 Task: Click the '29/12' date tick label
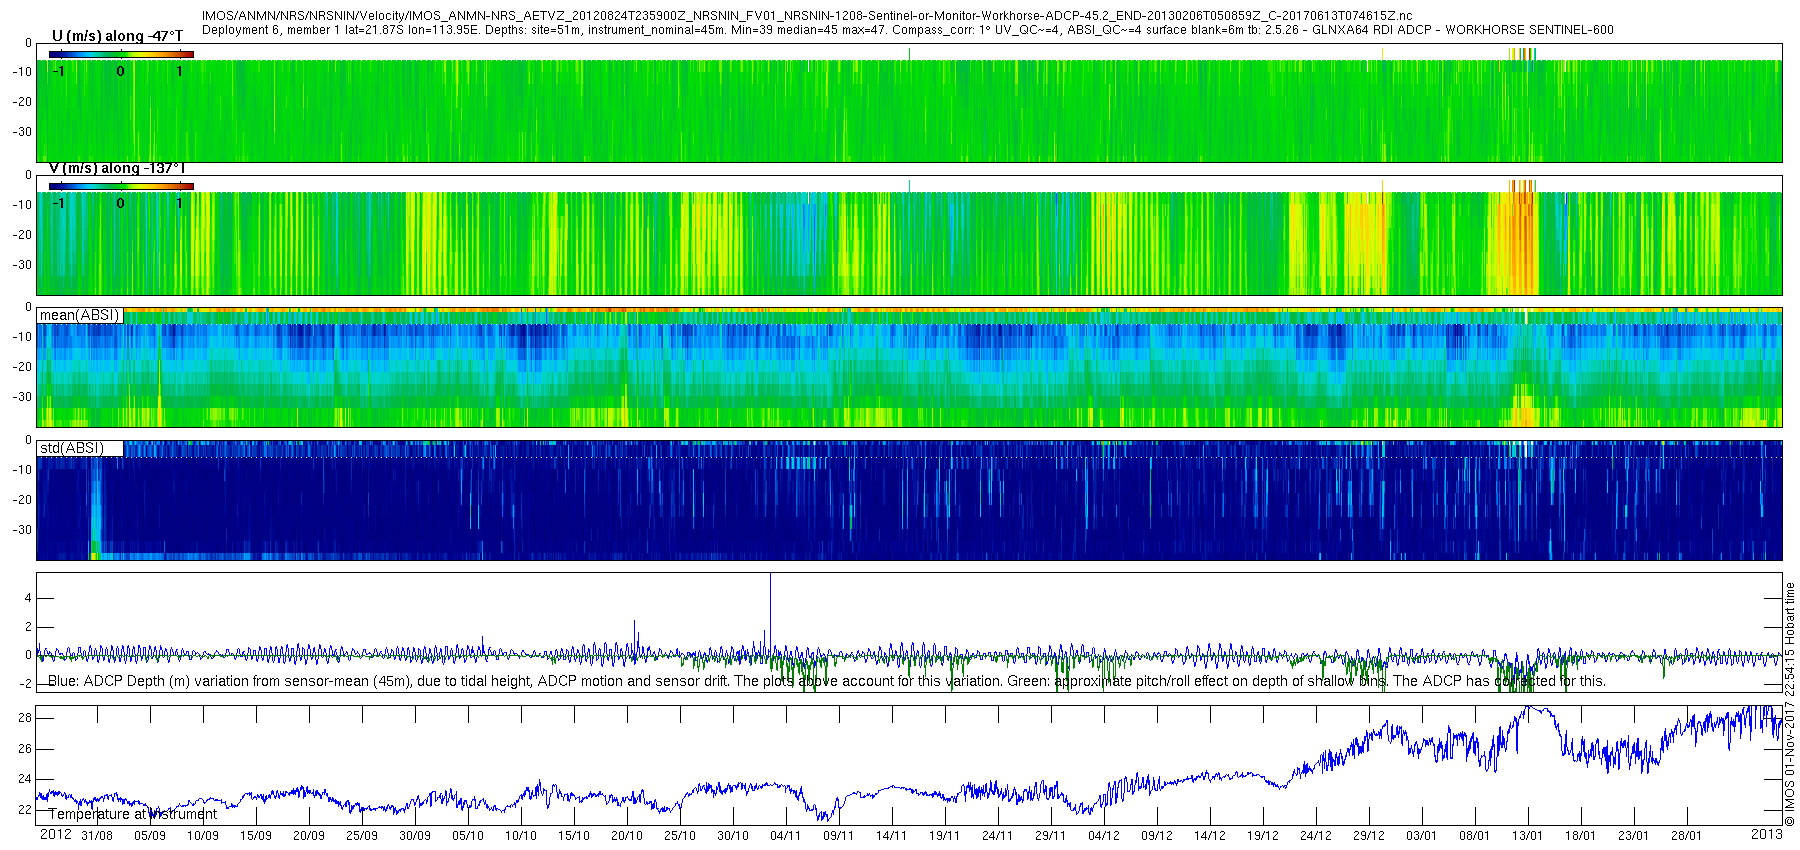[x=1368, y=835]
